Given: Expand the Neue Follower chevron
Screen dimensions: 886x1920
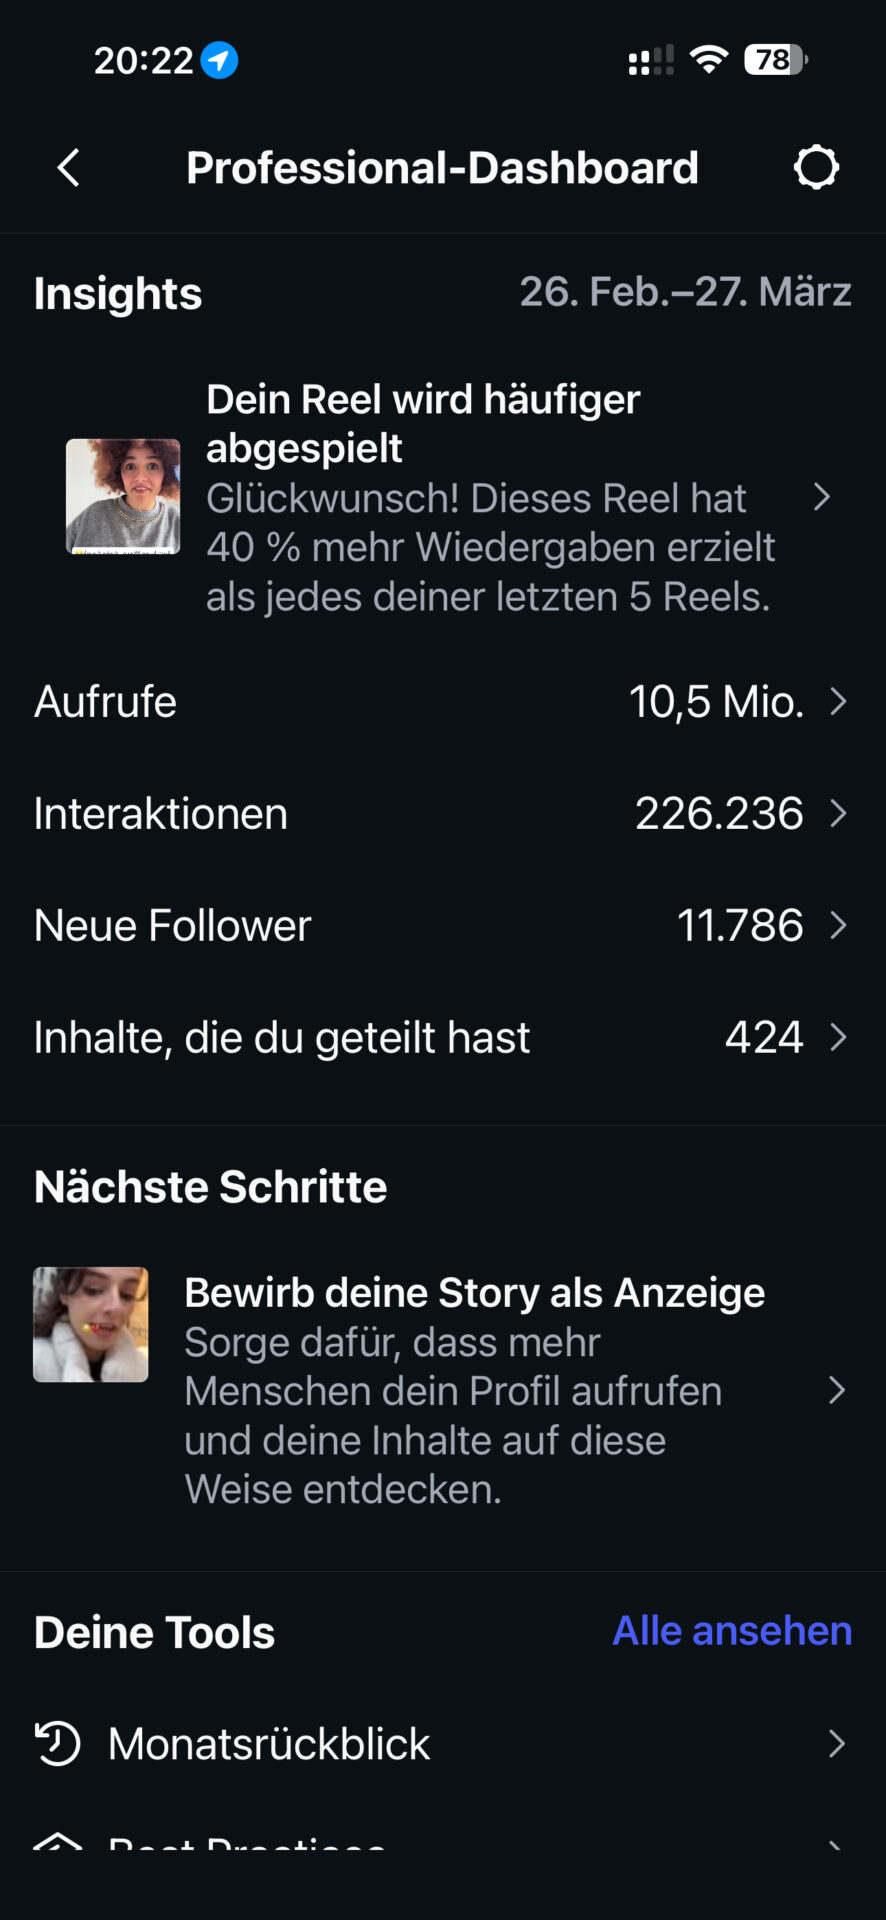Looking at the screenshot, I should 838,926.
